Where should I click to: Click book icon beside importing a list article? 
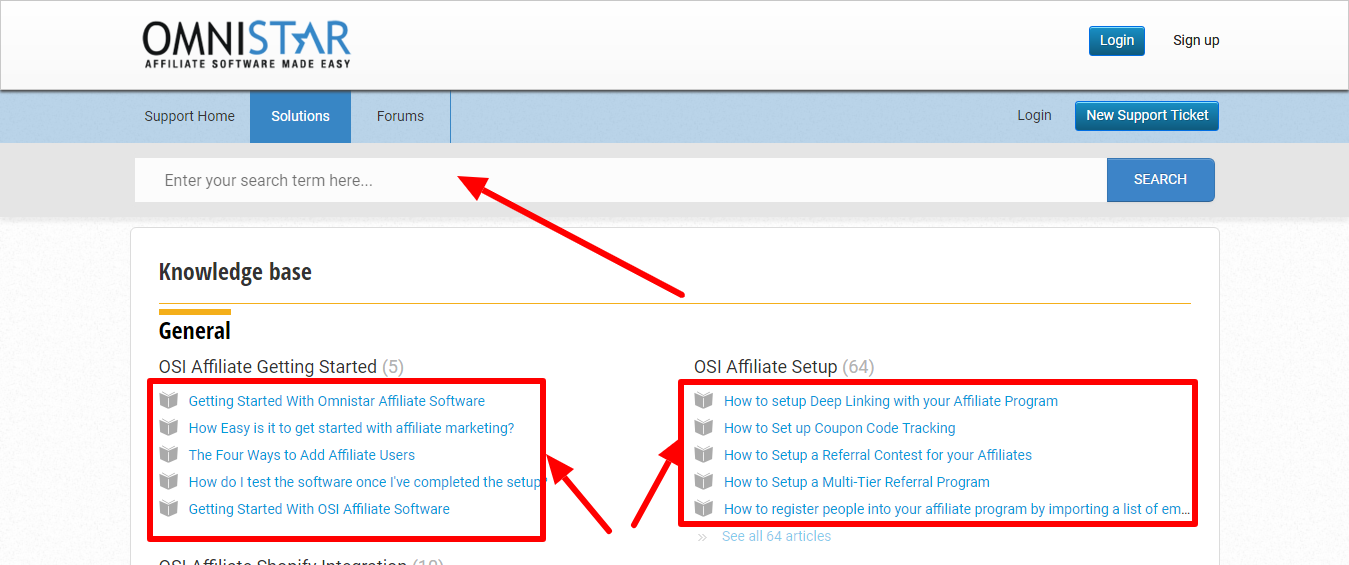(x=704, y=508)
